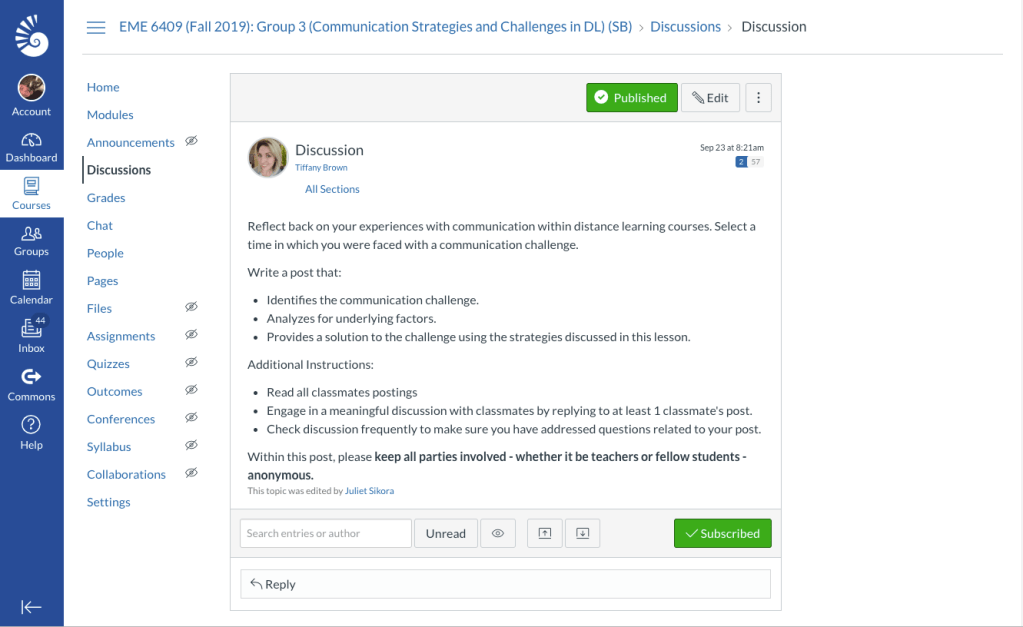Toggle the show unread entries eye button
The height and width of the screenshot is (627, 1023).
click(497, 533)
